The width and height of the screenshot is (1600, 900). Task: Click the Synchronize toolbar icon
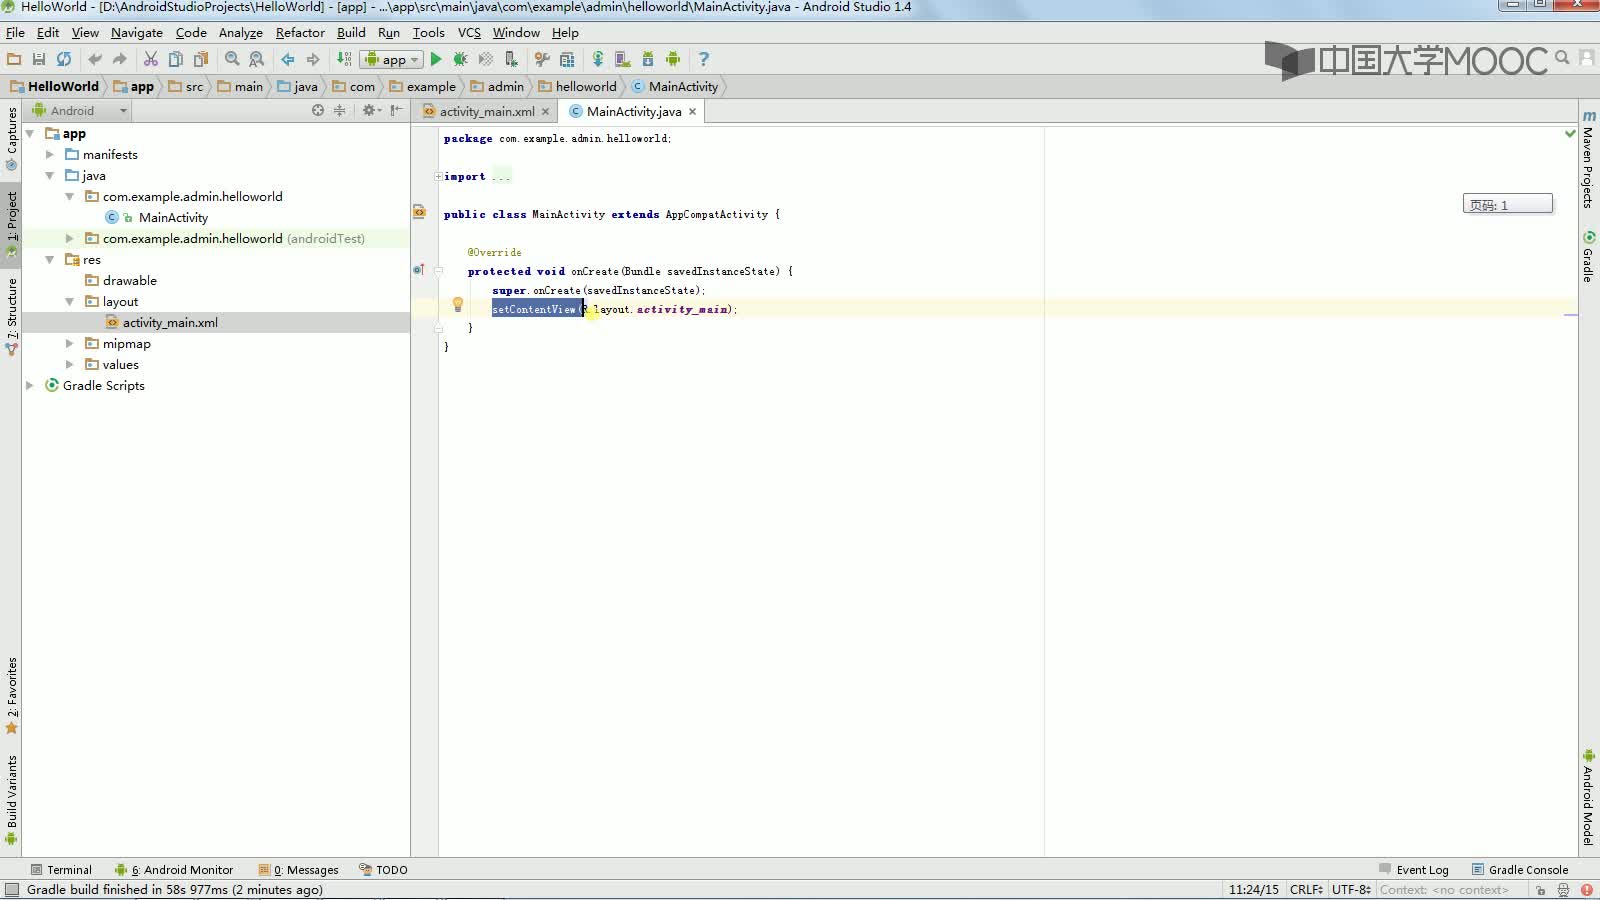64,59
